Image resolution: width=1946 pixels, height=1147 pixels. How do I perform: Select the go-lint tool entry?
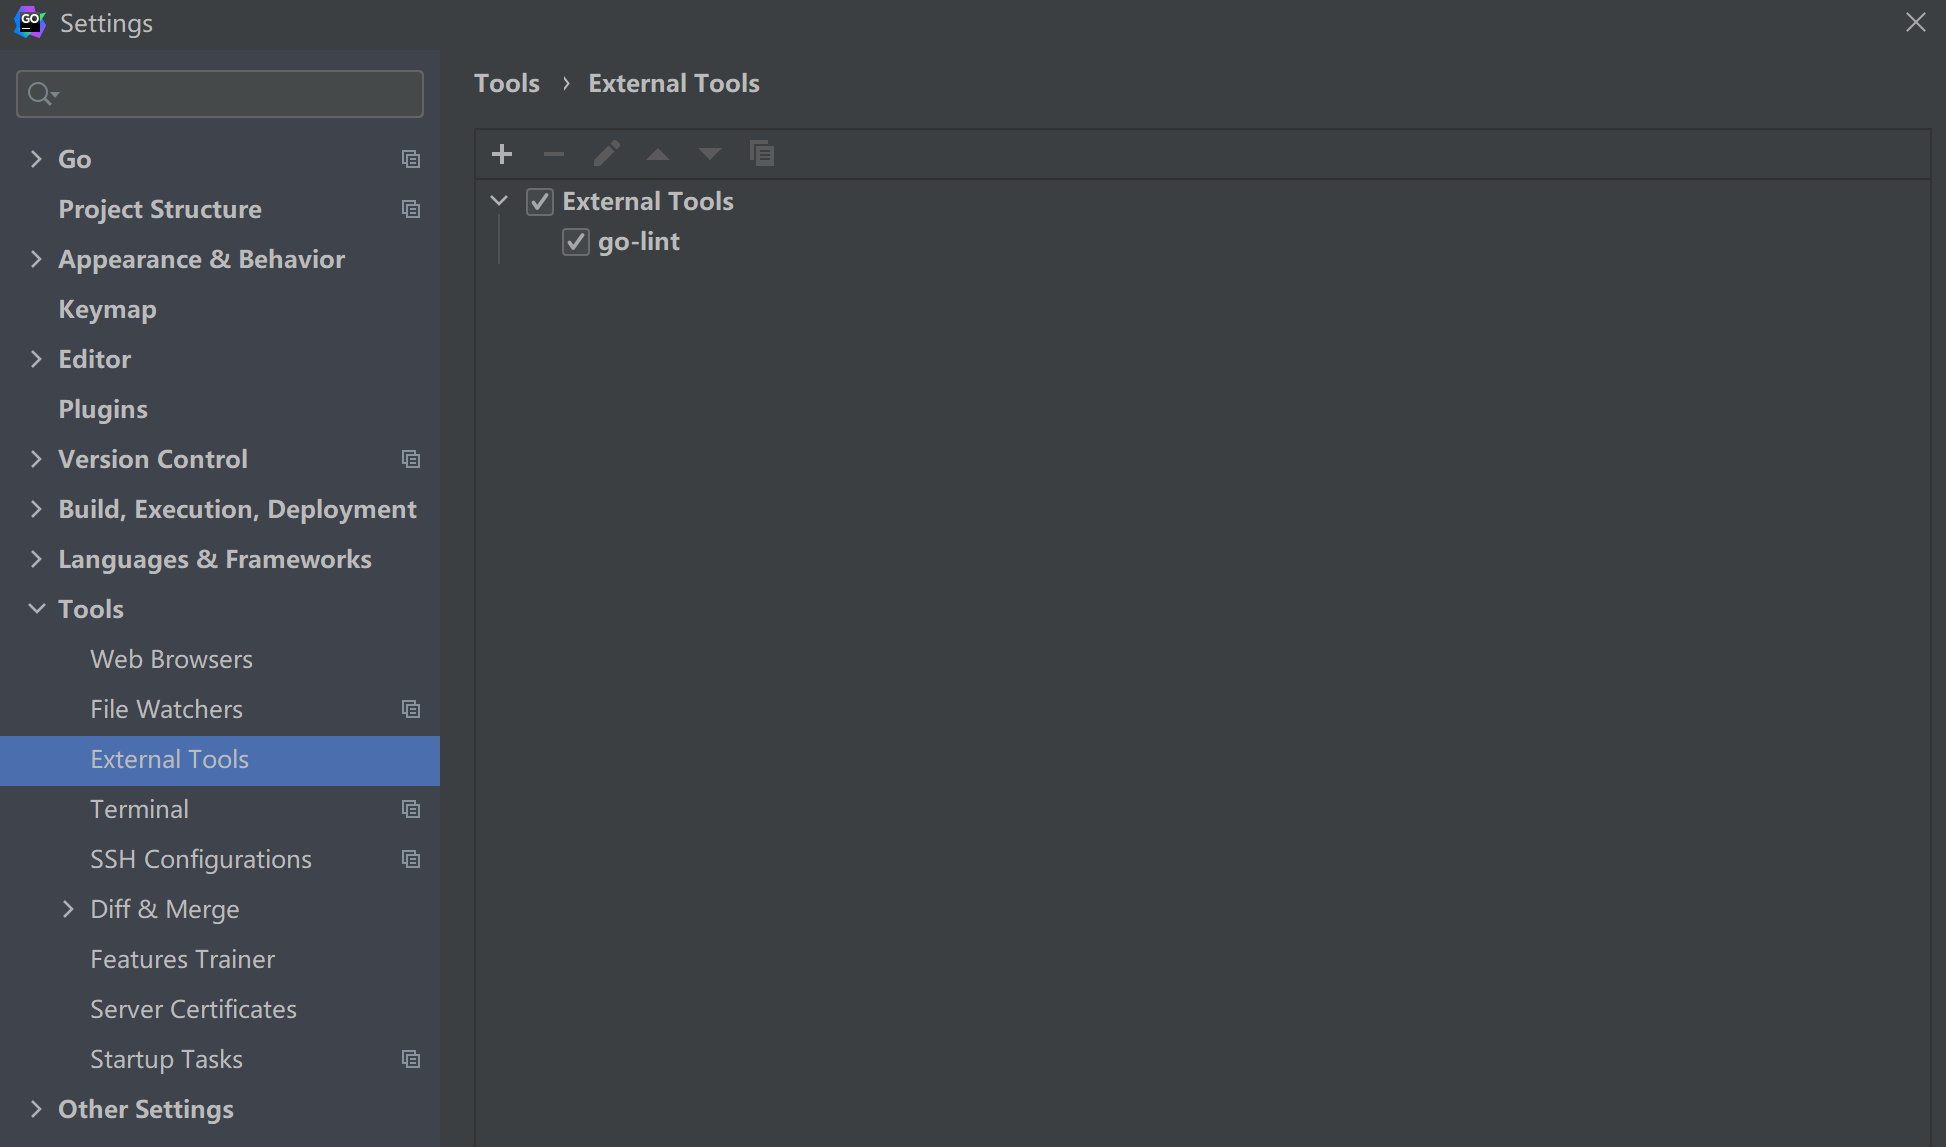(x=638, y=242)
